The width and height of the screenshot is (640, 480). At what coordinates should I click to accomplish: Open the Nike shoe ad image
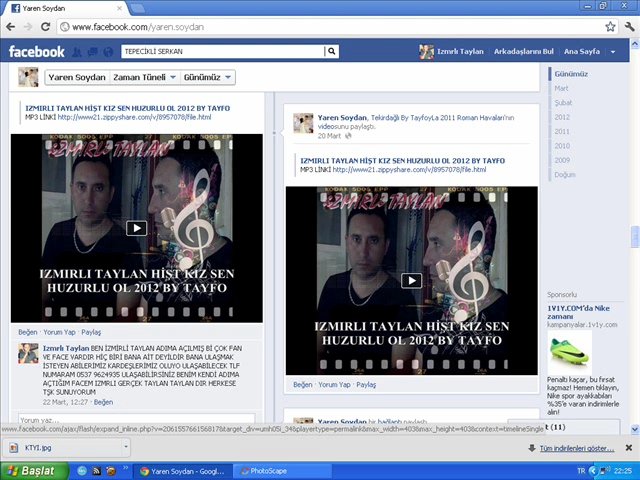tap(570, 352)
